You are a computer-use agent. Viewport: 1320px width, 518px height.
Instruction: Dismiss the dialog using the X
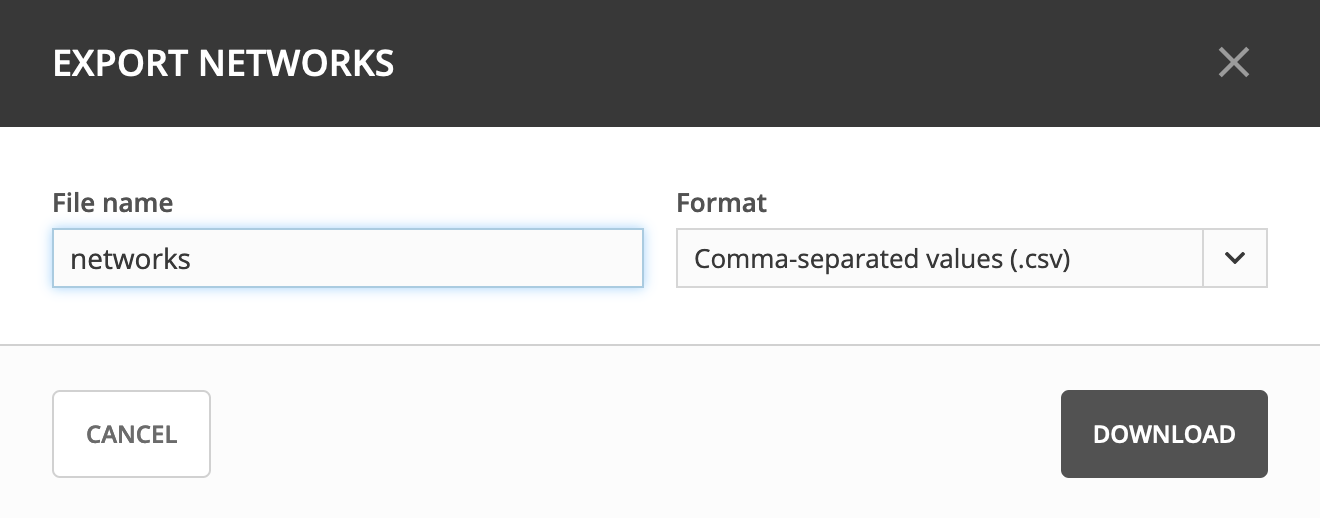[1233, 63]
